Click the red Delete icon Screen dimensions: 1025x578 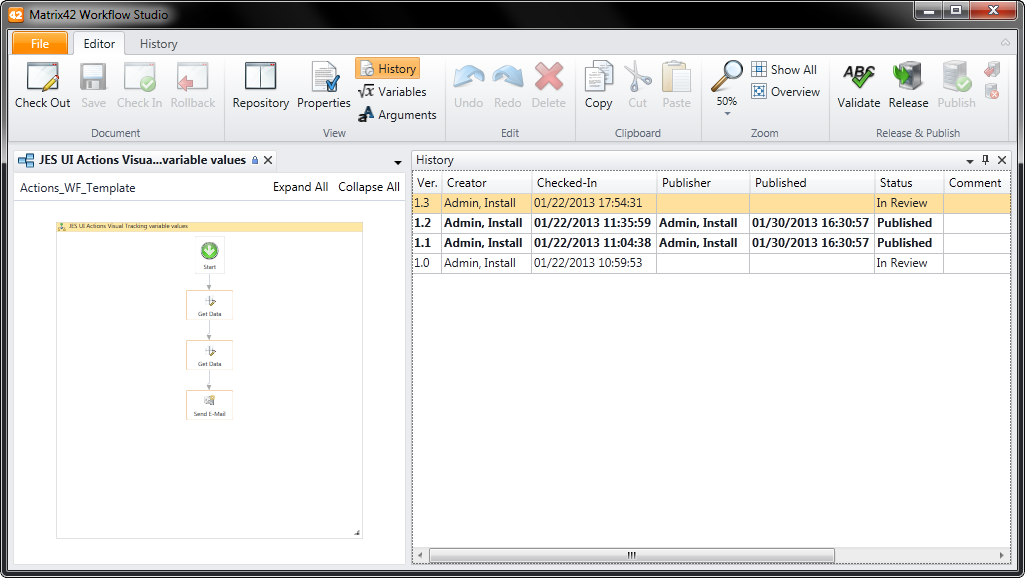[x=548, y=76]
